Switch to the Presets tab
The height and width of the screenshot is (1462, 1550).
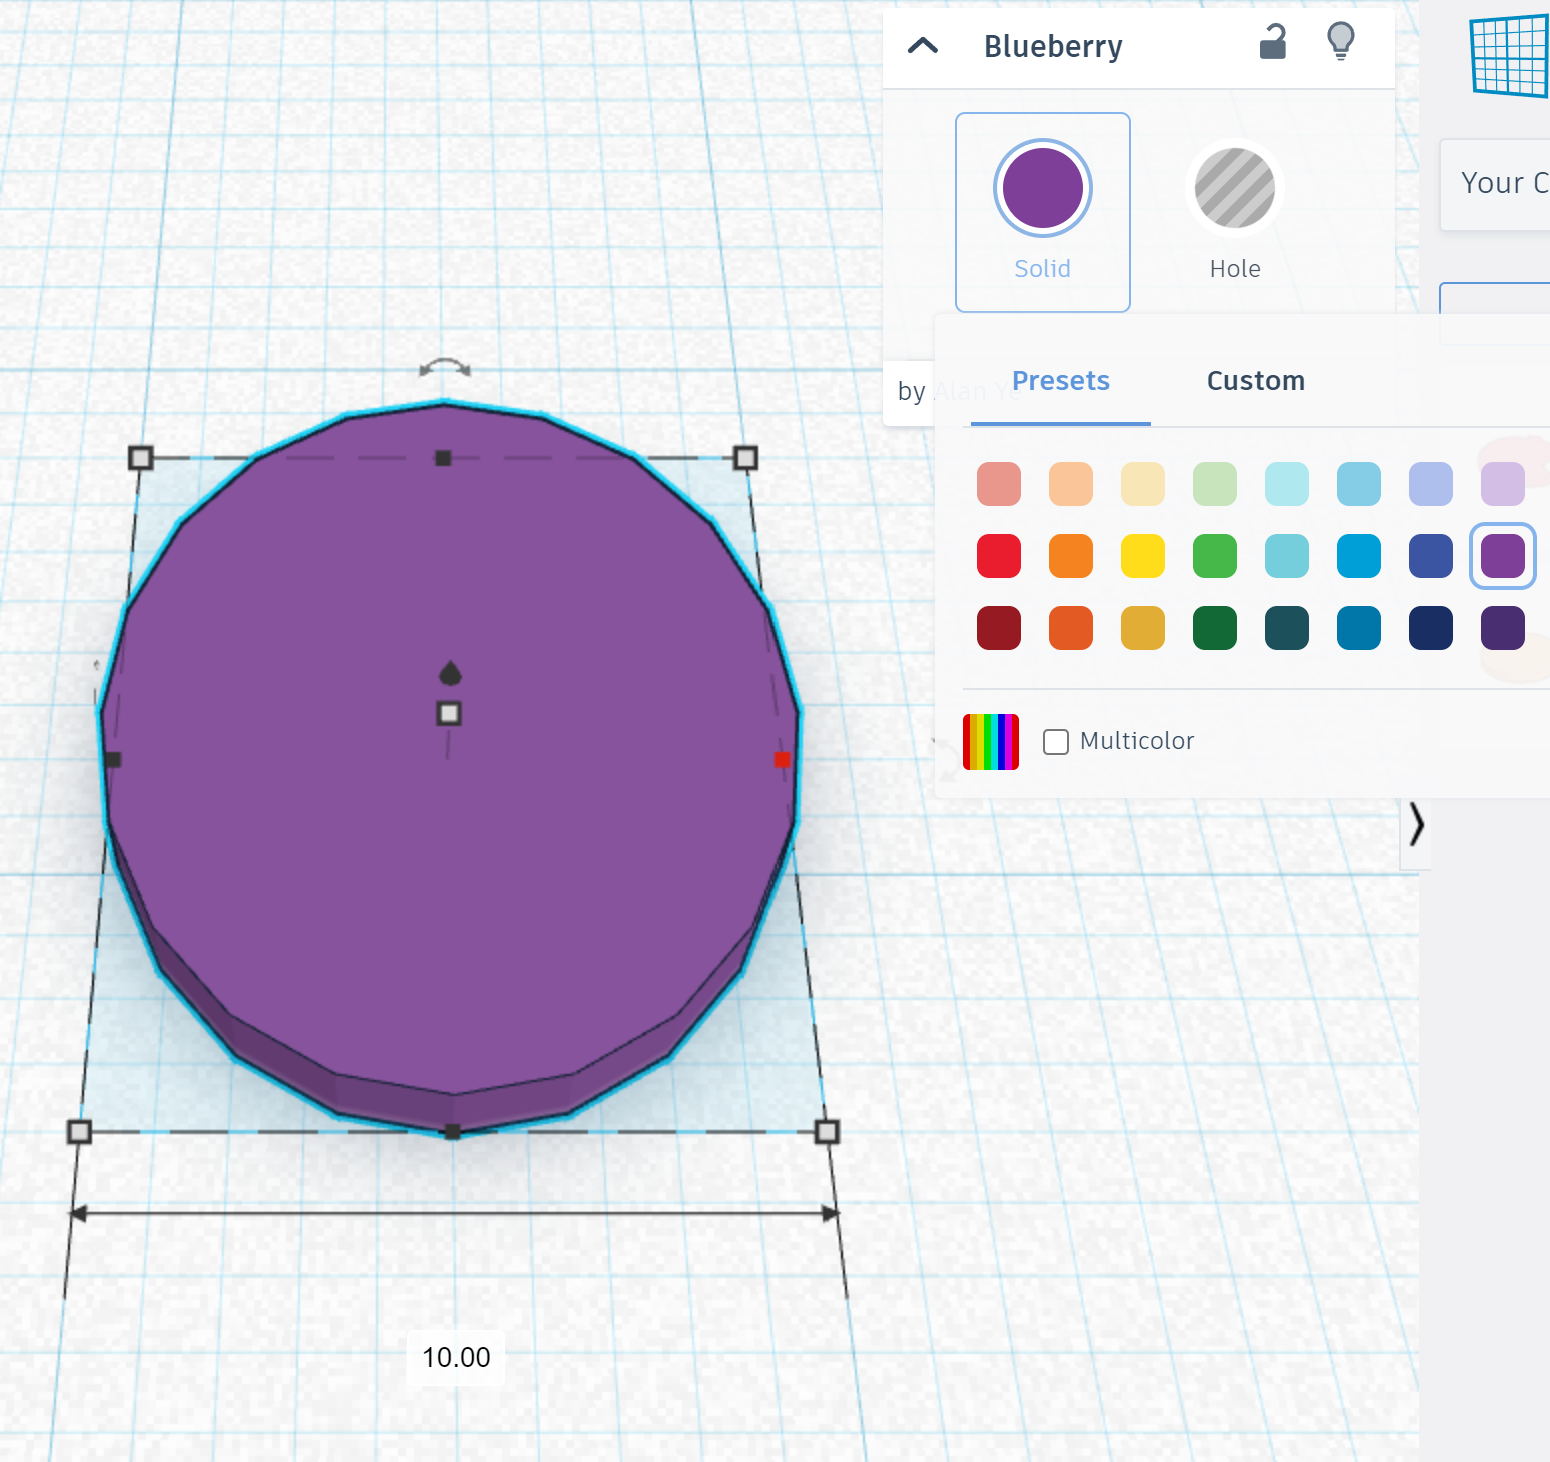click(x=1060, y=381)
